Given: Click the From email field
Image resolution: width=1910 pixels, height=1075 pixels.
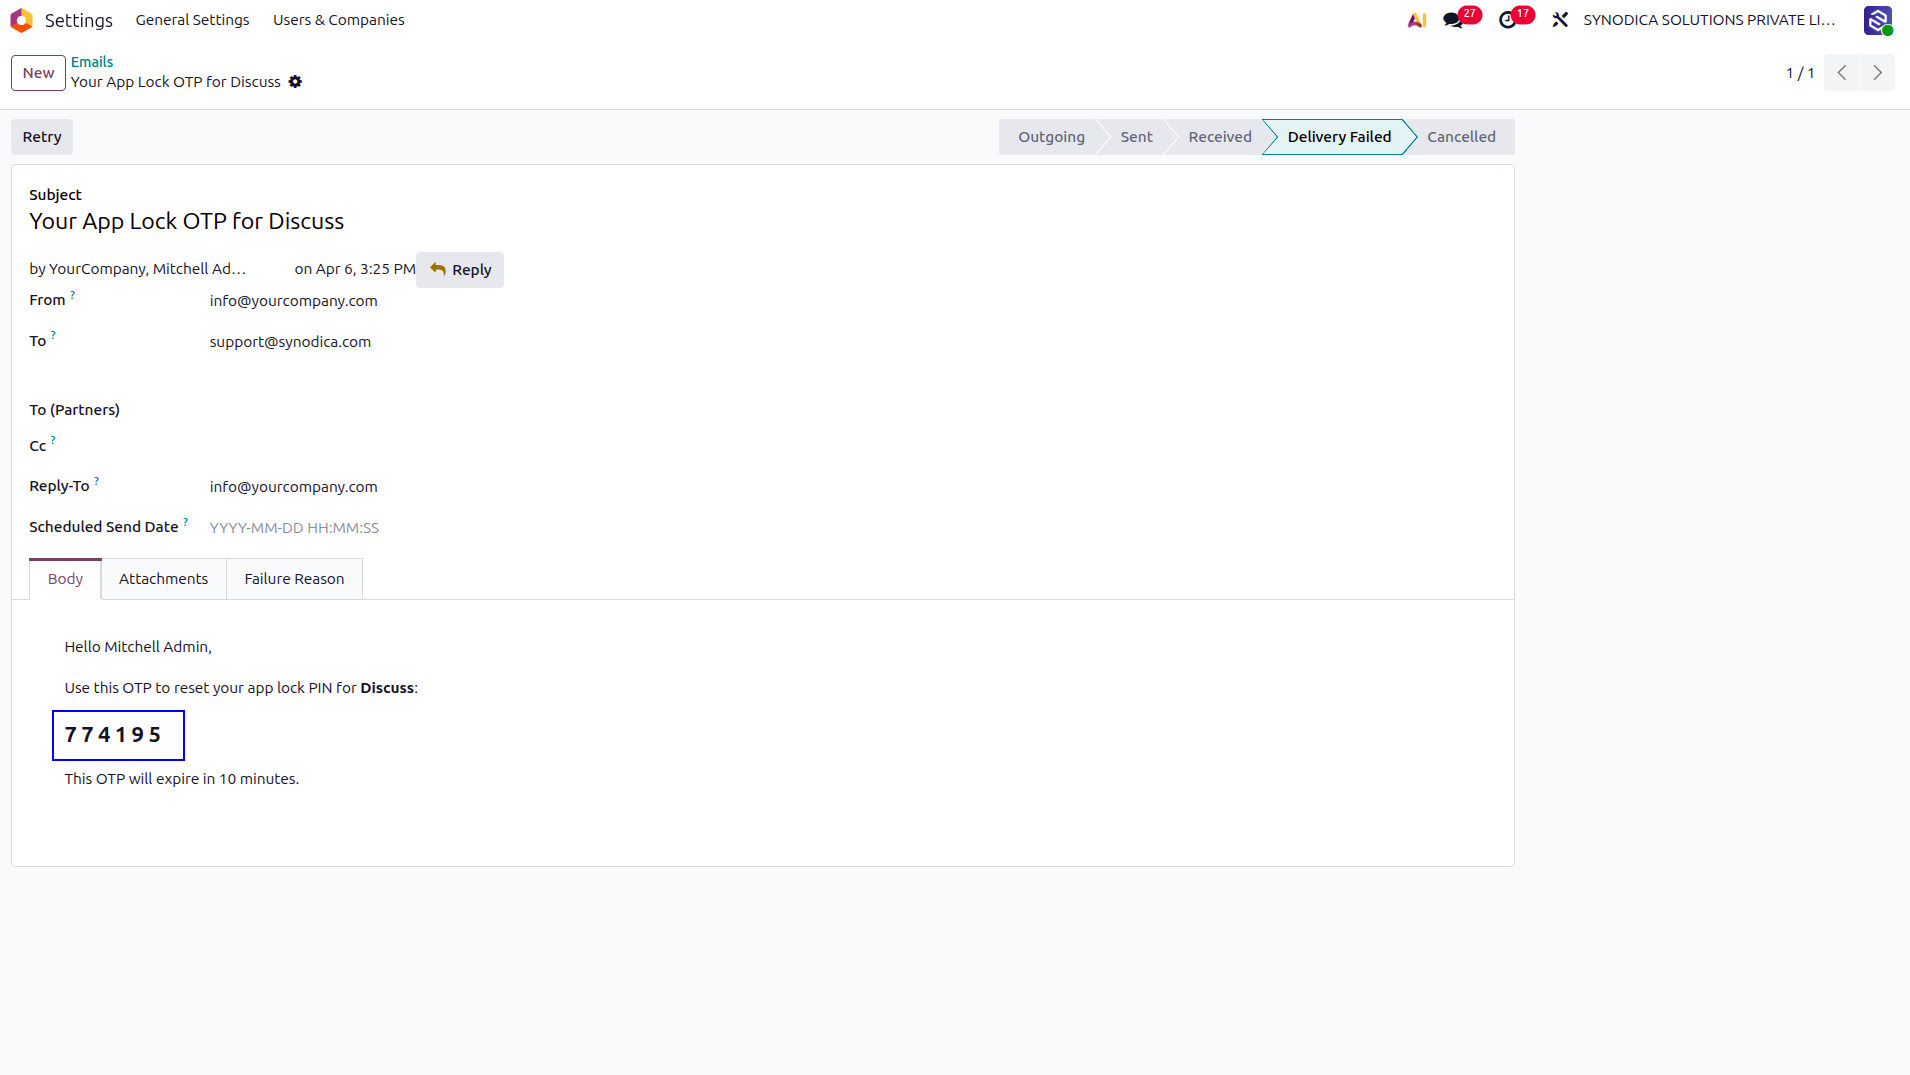Looking at the screenshot, I should pos(293,301).
